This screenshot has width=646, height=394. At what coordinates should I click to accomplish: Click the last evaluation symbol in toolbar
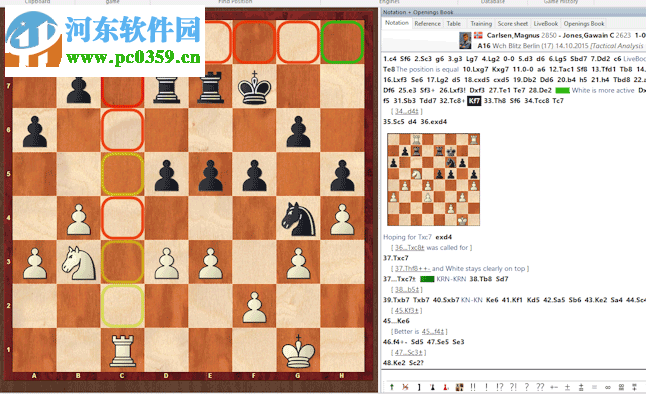634,387
